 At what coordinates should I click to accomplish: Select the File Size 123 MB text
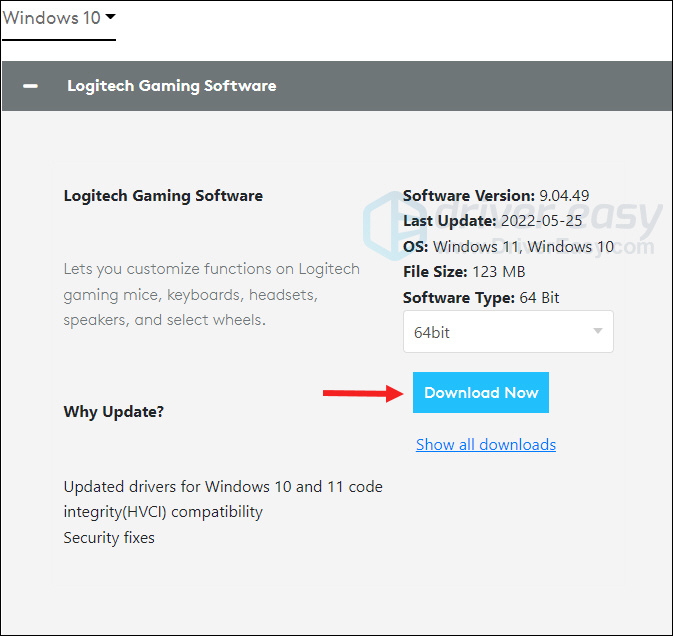(464, 272)
